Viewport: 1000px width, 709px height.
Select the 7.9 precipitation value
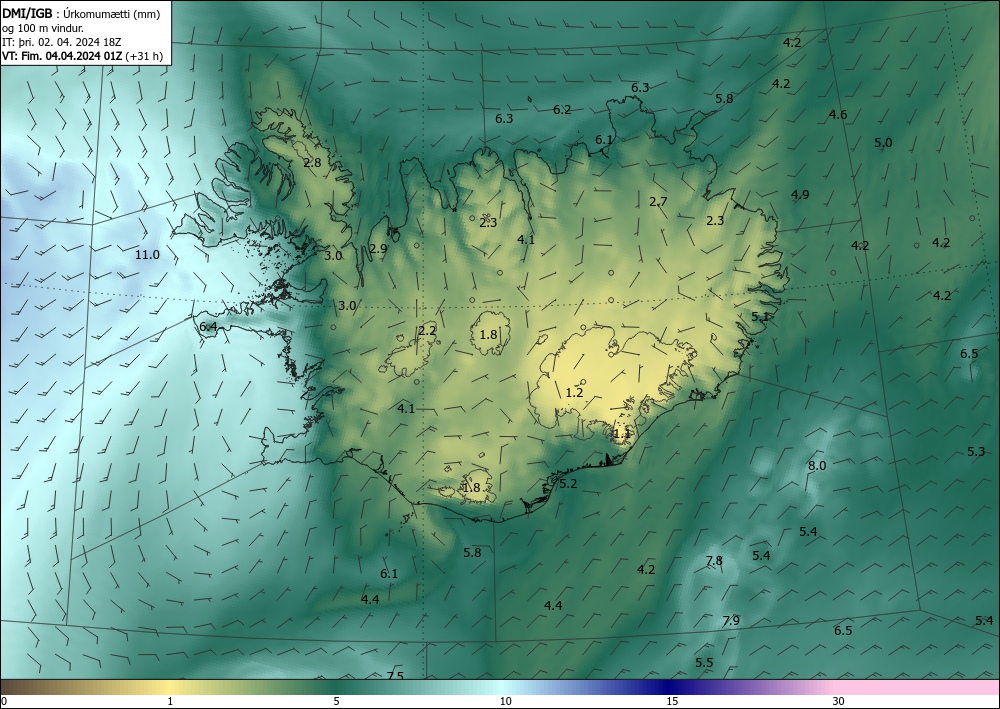click(x=731, y=620)
